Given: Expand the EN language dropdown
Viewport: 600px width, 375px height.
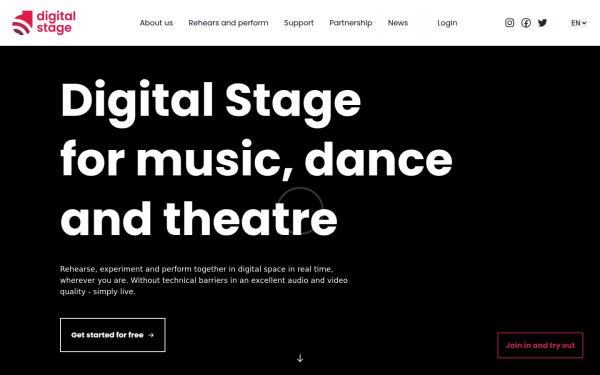Looking at the screenshot, I should pyautogui.click(x=578, y=23).
